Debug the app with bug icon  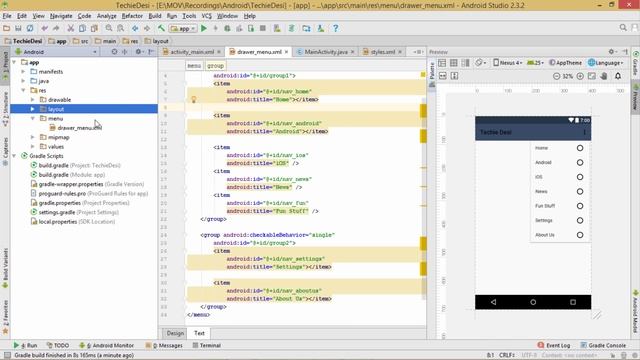tap(227, 28)
